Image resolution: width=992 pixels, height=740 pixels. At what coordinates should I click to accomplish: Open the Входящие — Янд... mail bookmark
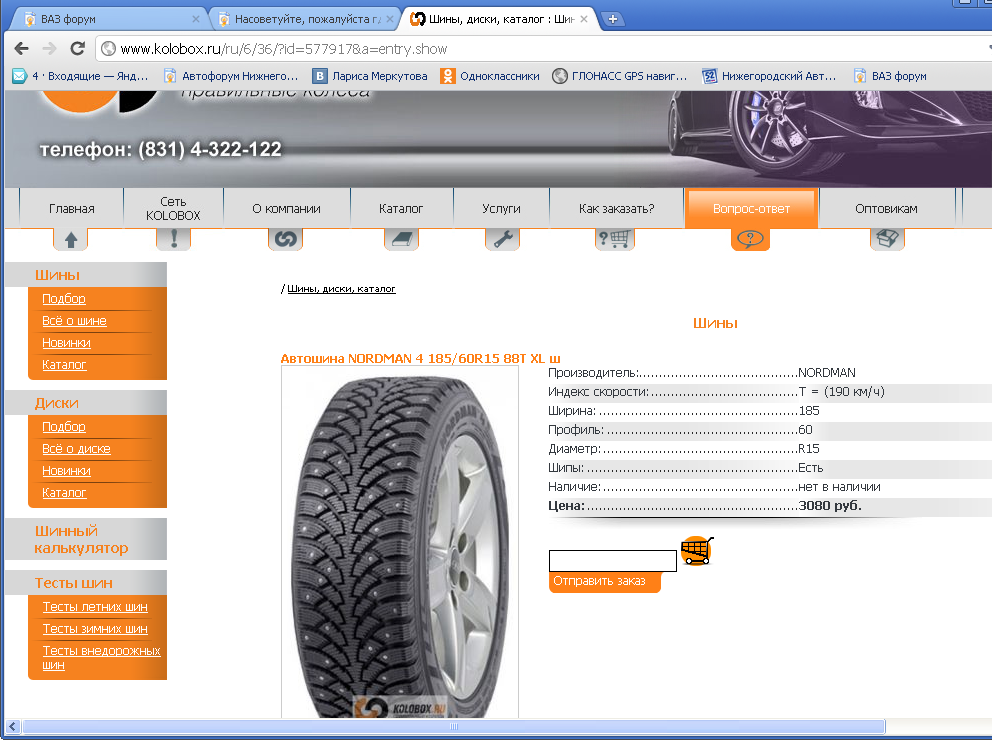(x=81, y=76)
